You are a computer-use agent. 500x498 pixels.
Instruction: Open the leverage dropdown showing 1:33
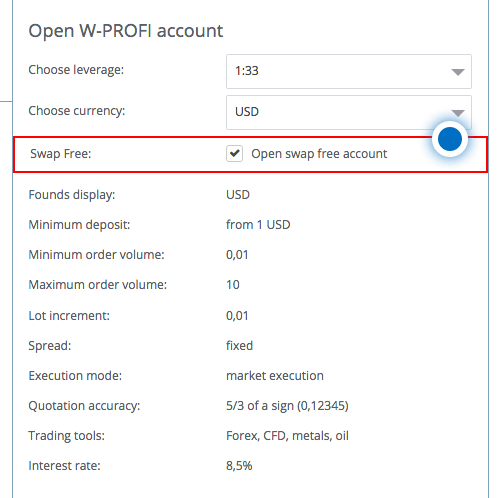[x=349, y=72]
